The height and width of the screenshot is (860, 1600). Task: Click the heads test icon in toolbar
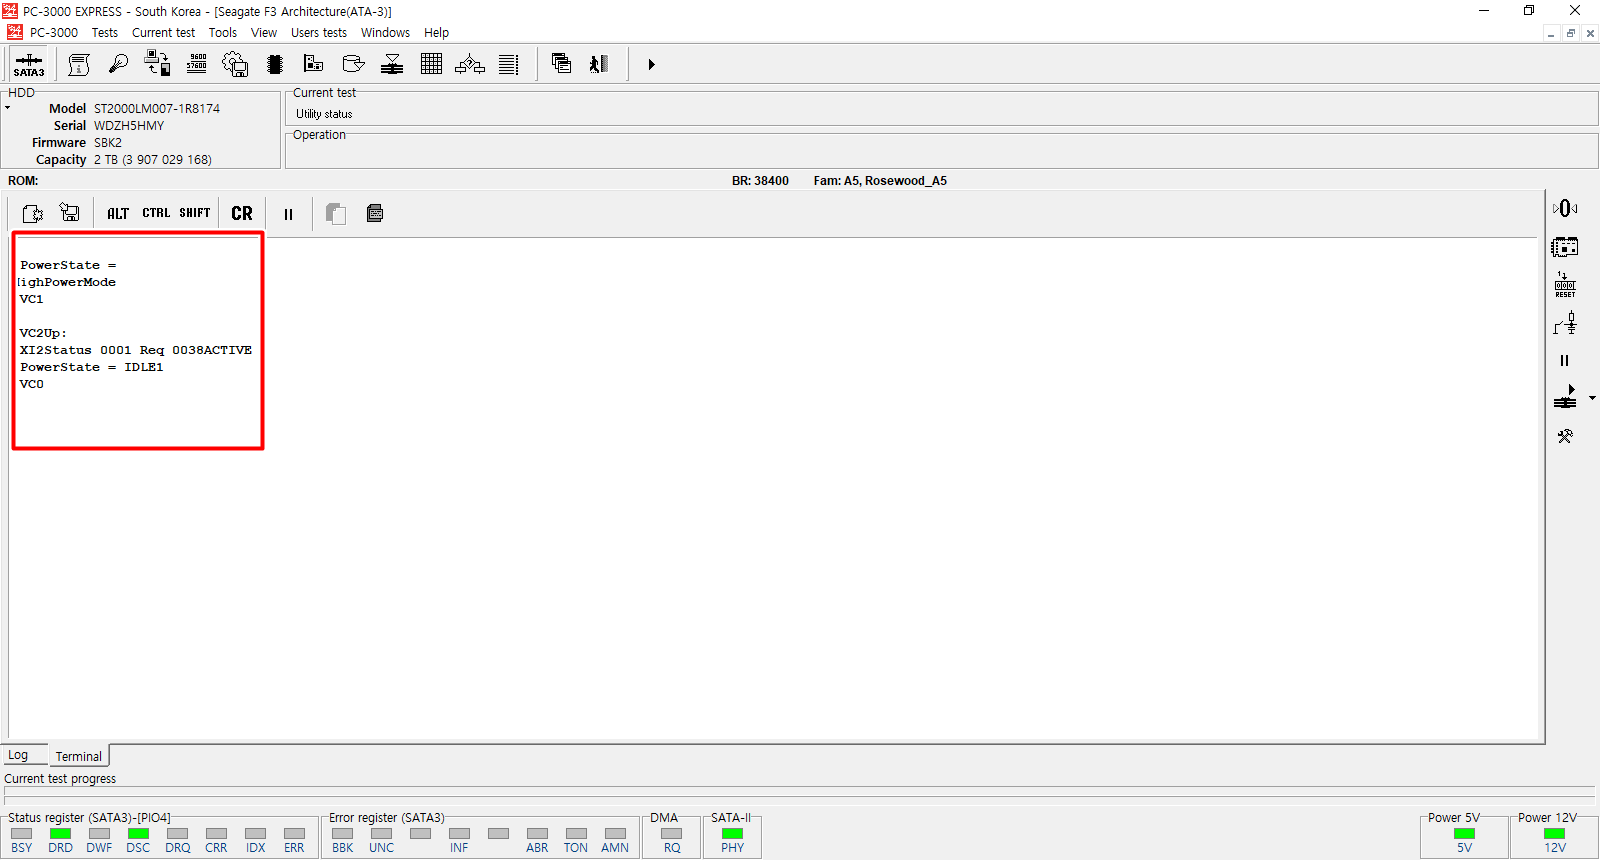pyautogui.click(x=392, y=64)
